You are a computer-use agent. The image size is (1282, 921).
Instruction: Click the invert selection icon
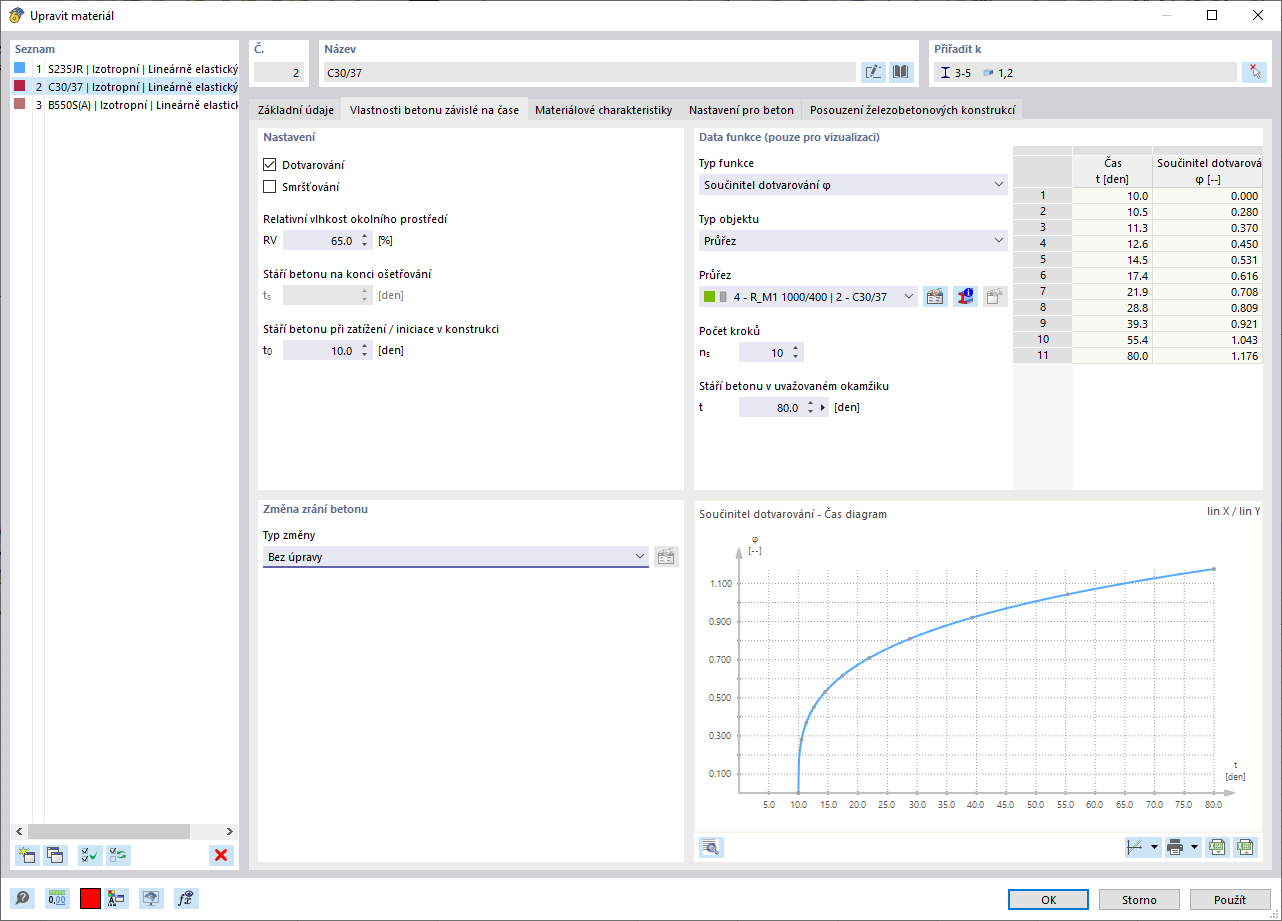(119, 855)
